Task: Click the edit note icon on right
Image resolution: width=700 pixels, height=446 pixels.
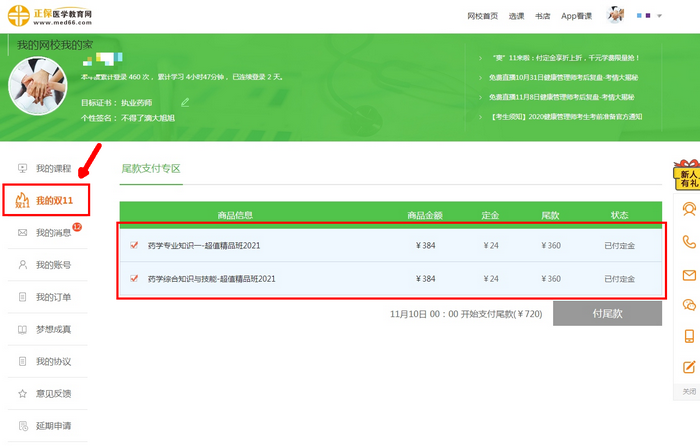Action: click(689, 367)
